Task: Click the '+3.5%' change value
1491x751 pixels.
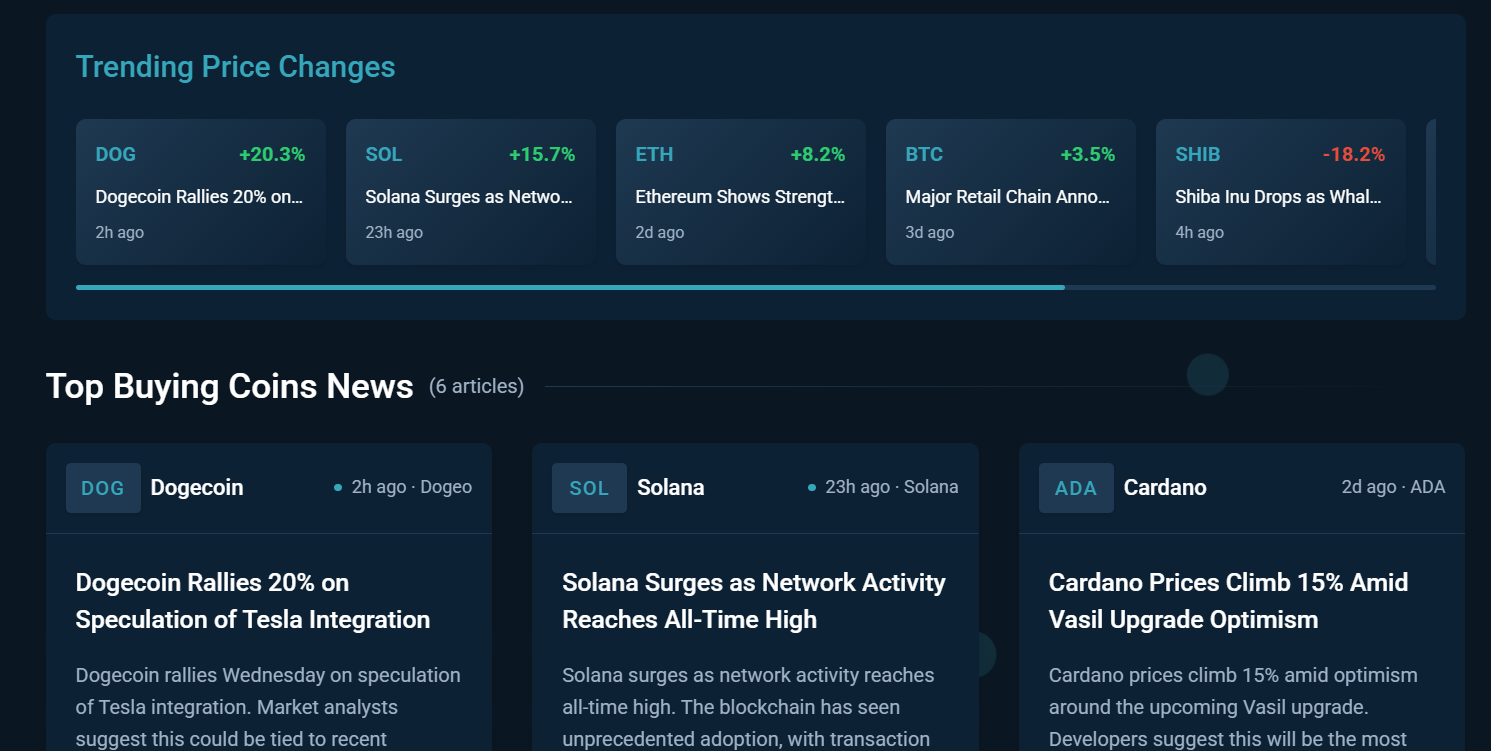Action: pyautogui.click(x=1088, y=155)
